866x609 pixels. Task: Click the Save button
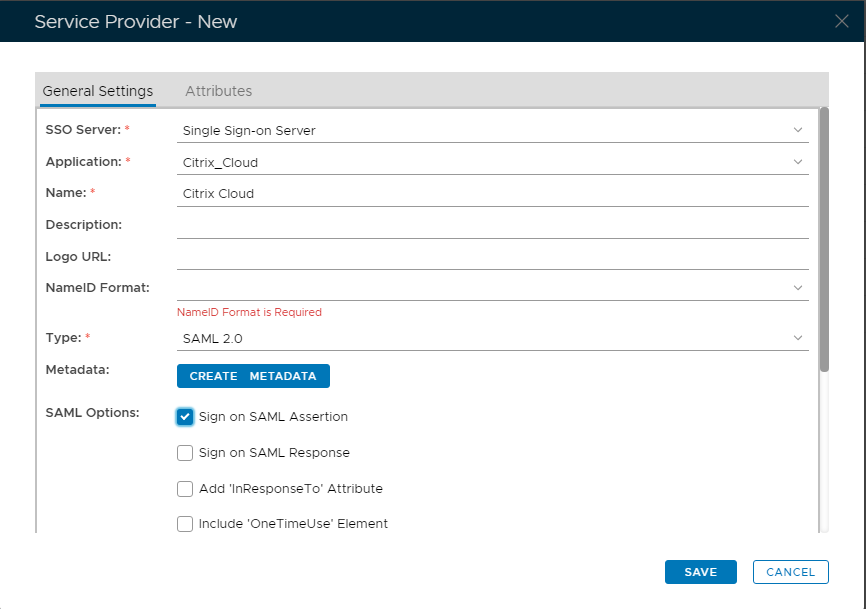click(x=700, y=572)
